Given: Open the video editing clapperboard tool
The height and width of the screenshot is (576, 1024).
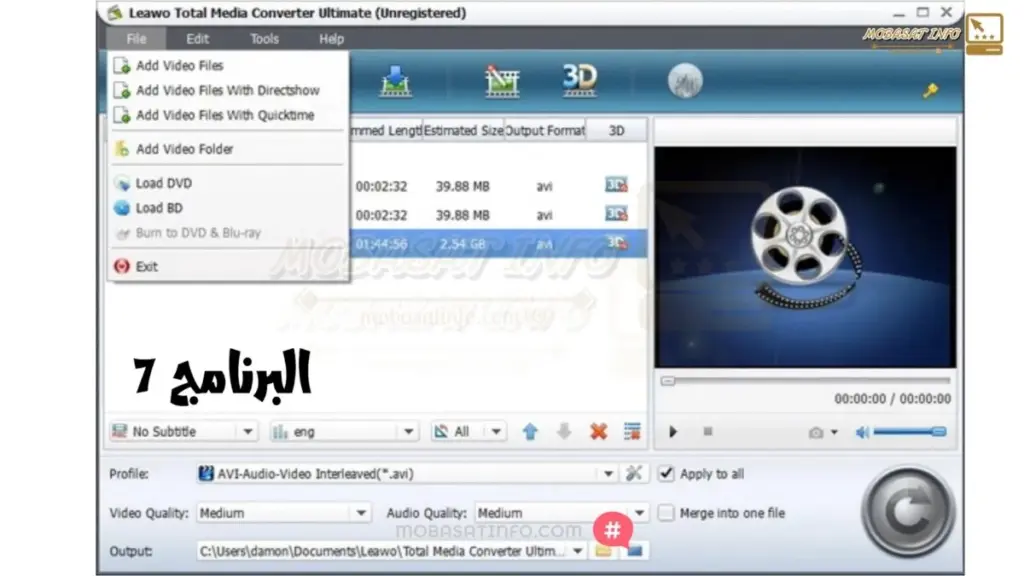Looking at the screenshot, I should [x=502, y=82].
